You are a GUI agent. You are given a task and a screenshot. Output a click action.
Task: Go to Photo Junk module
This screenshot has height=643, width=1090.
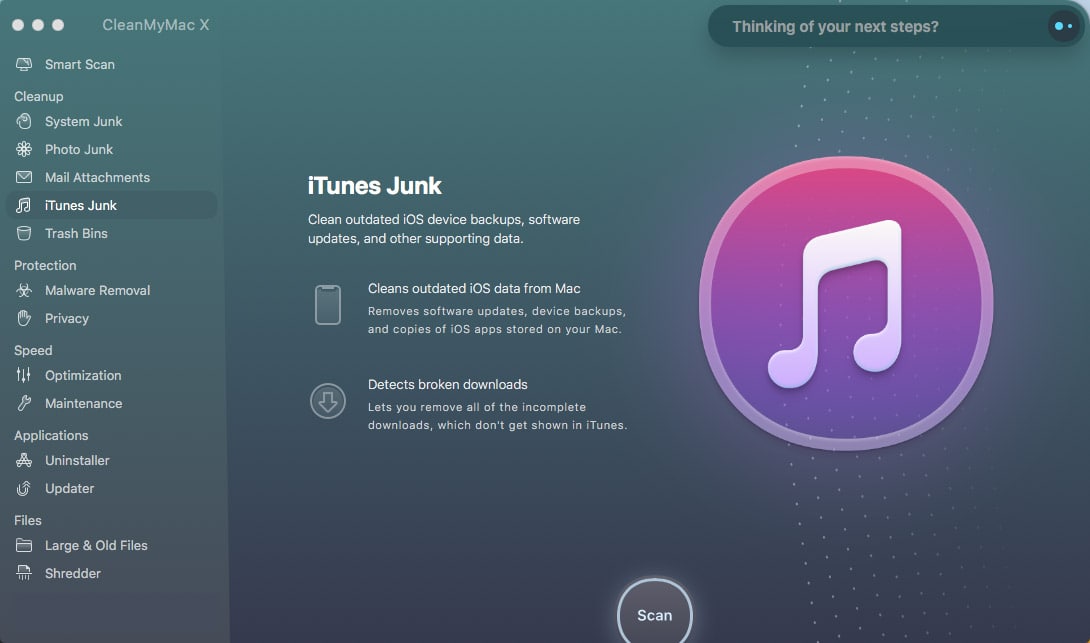tap(79, 149)
